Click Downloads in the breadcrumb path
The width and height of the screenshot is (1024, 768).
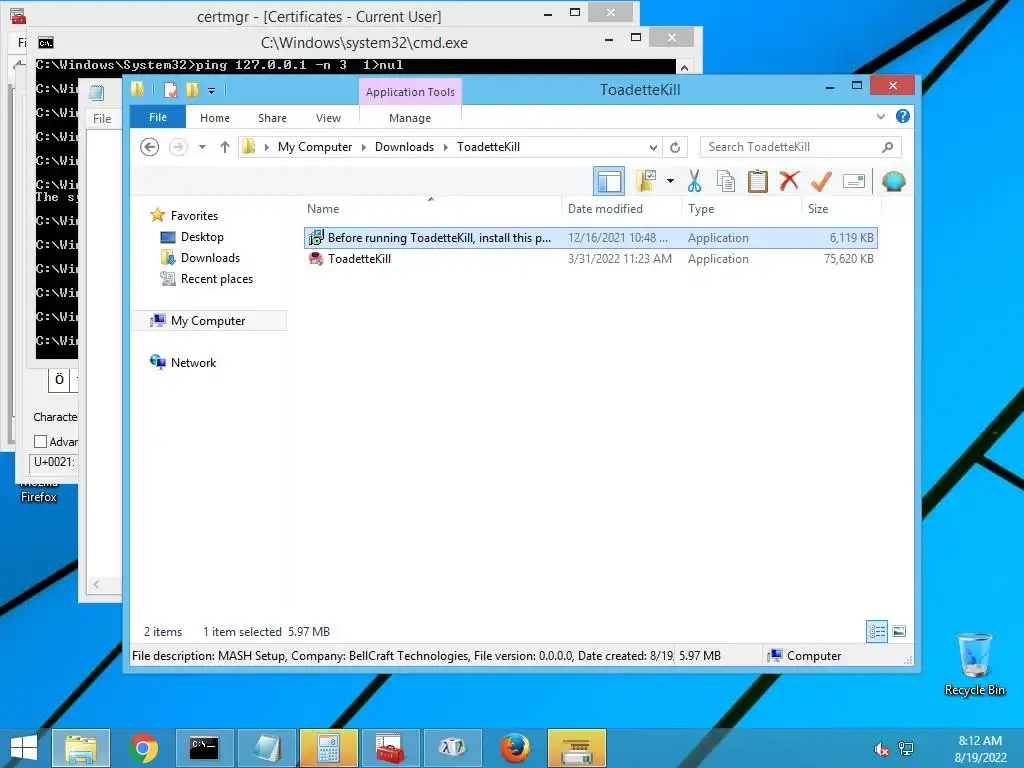[404, 147]
